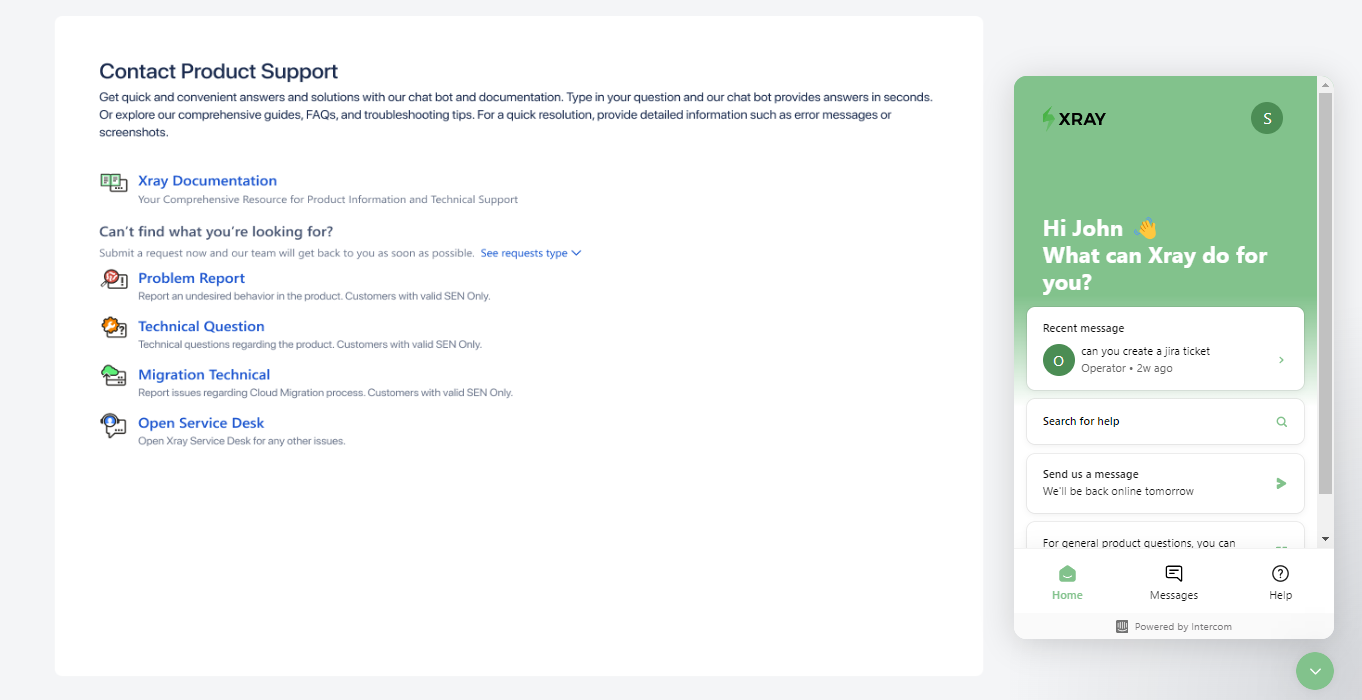The height and width of the screenshot is (700, 1362).
Task: Click the send arrow beside Send us a message
Action: point(1281,483)
